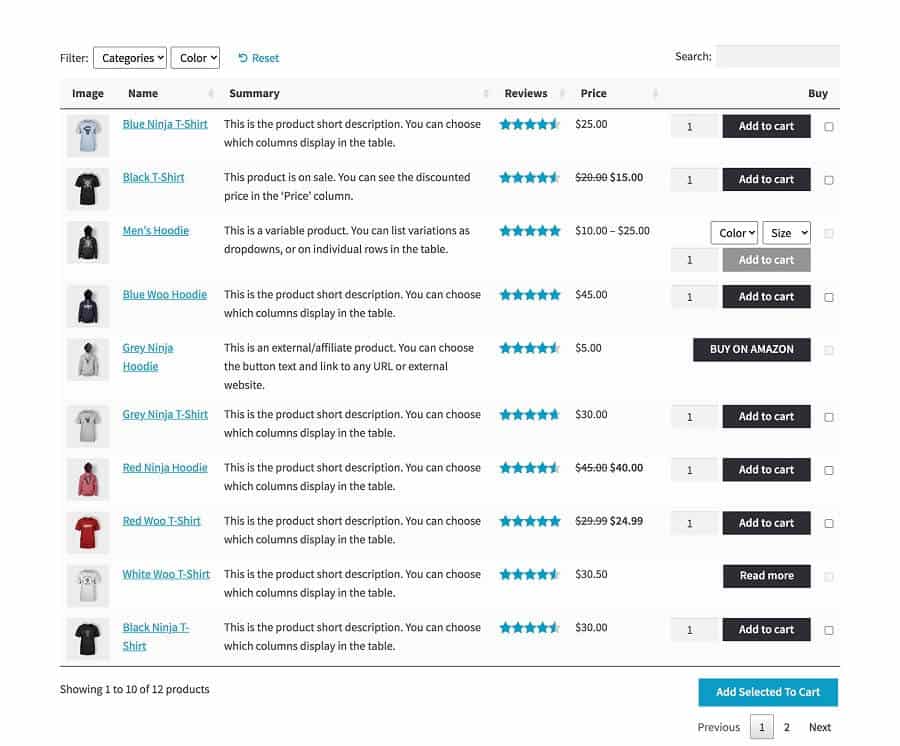Open Red Ninja Hoodie product thumbnail

[88, 479]
